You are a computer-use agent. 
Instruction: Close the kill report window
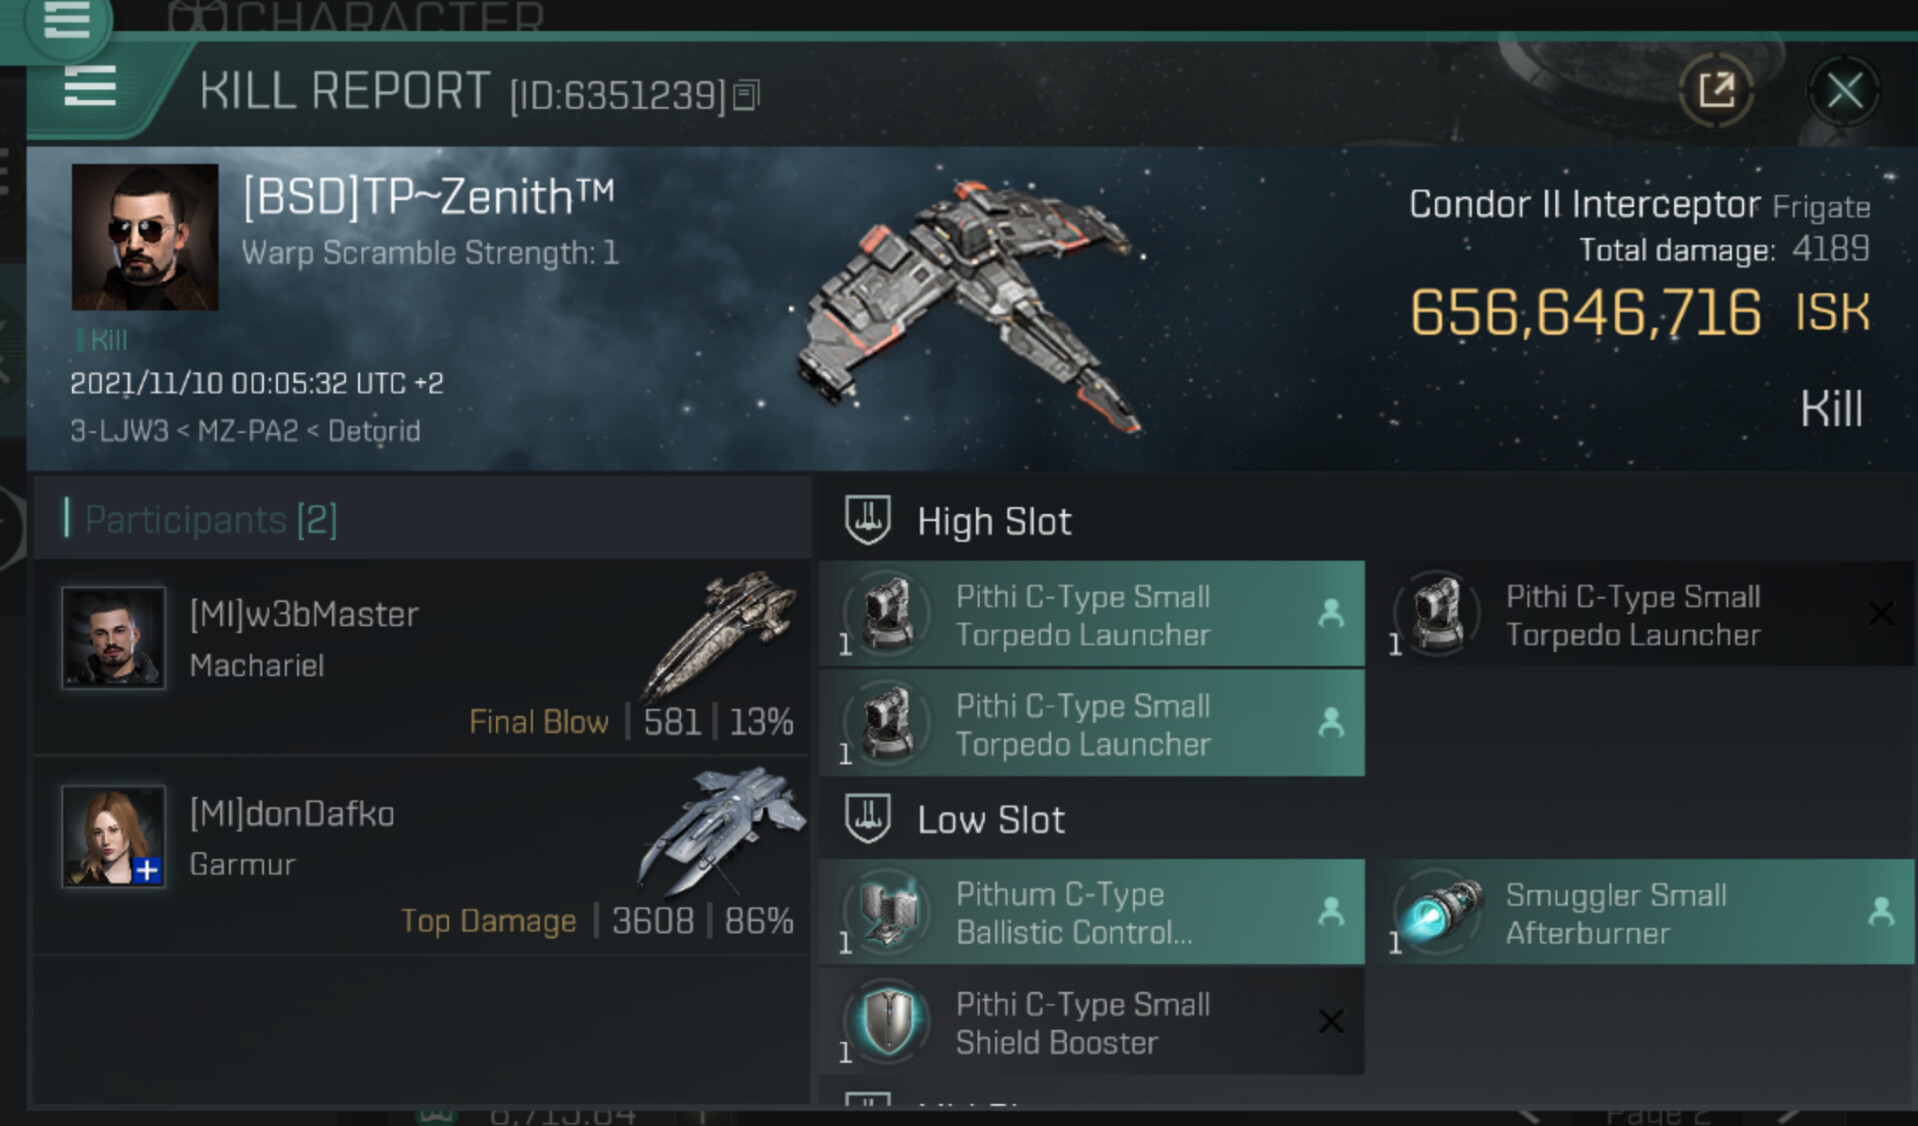[x=1844, y=92]
